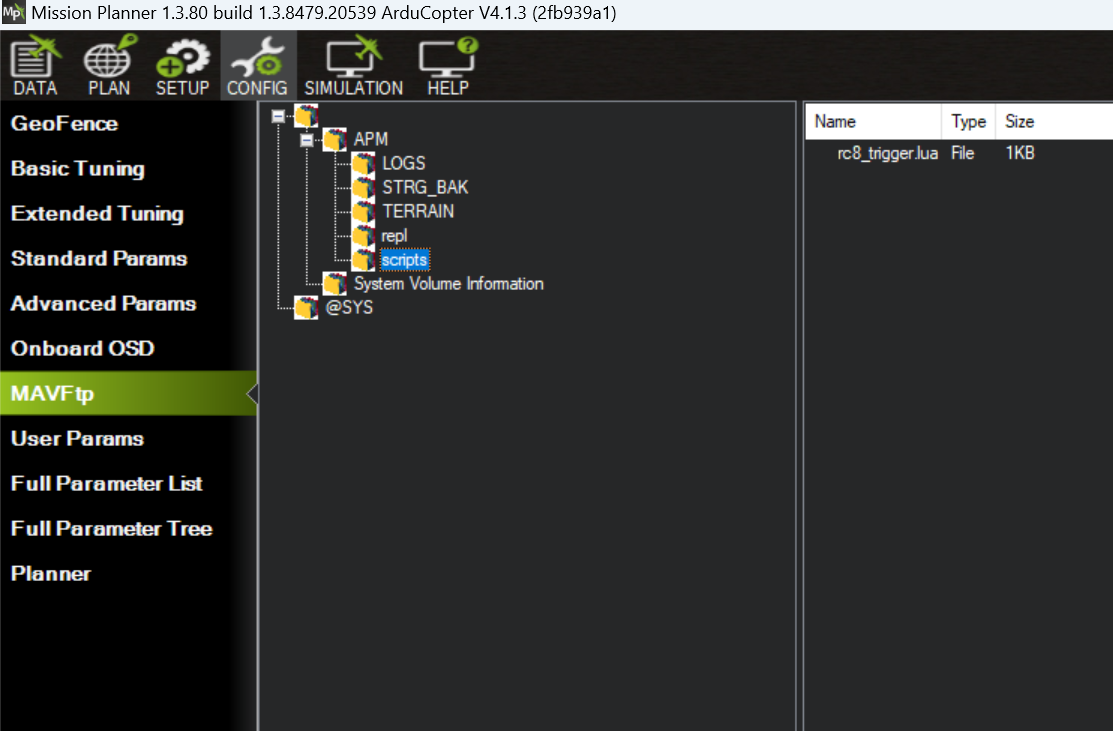Click the File type cell

tap(963, 153)
